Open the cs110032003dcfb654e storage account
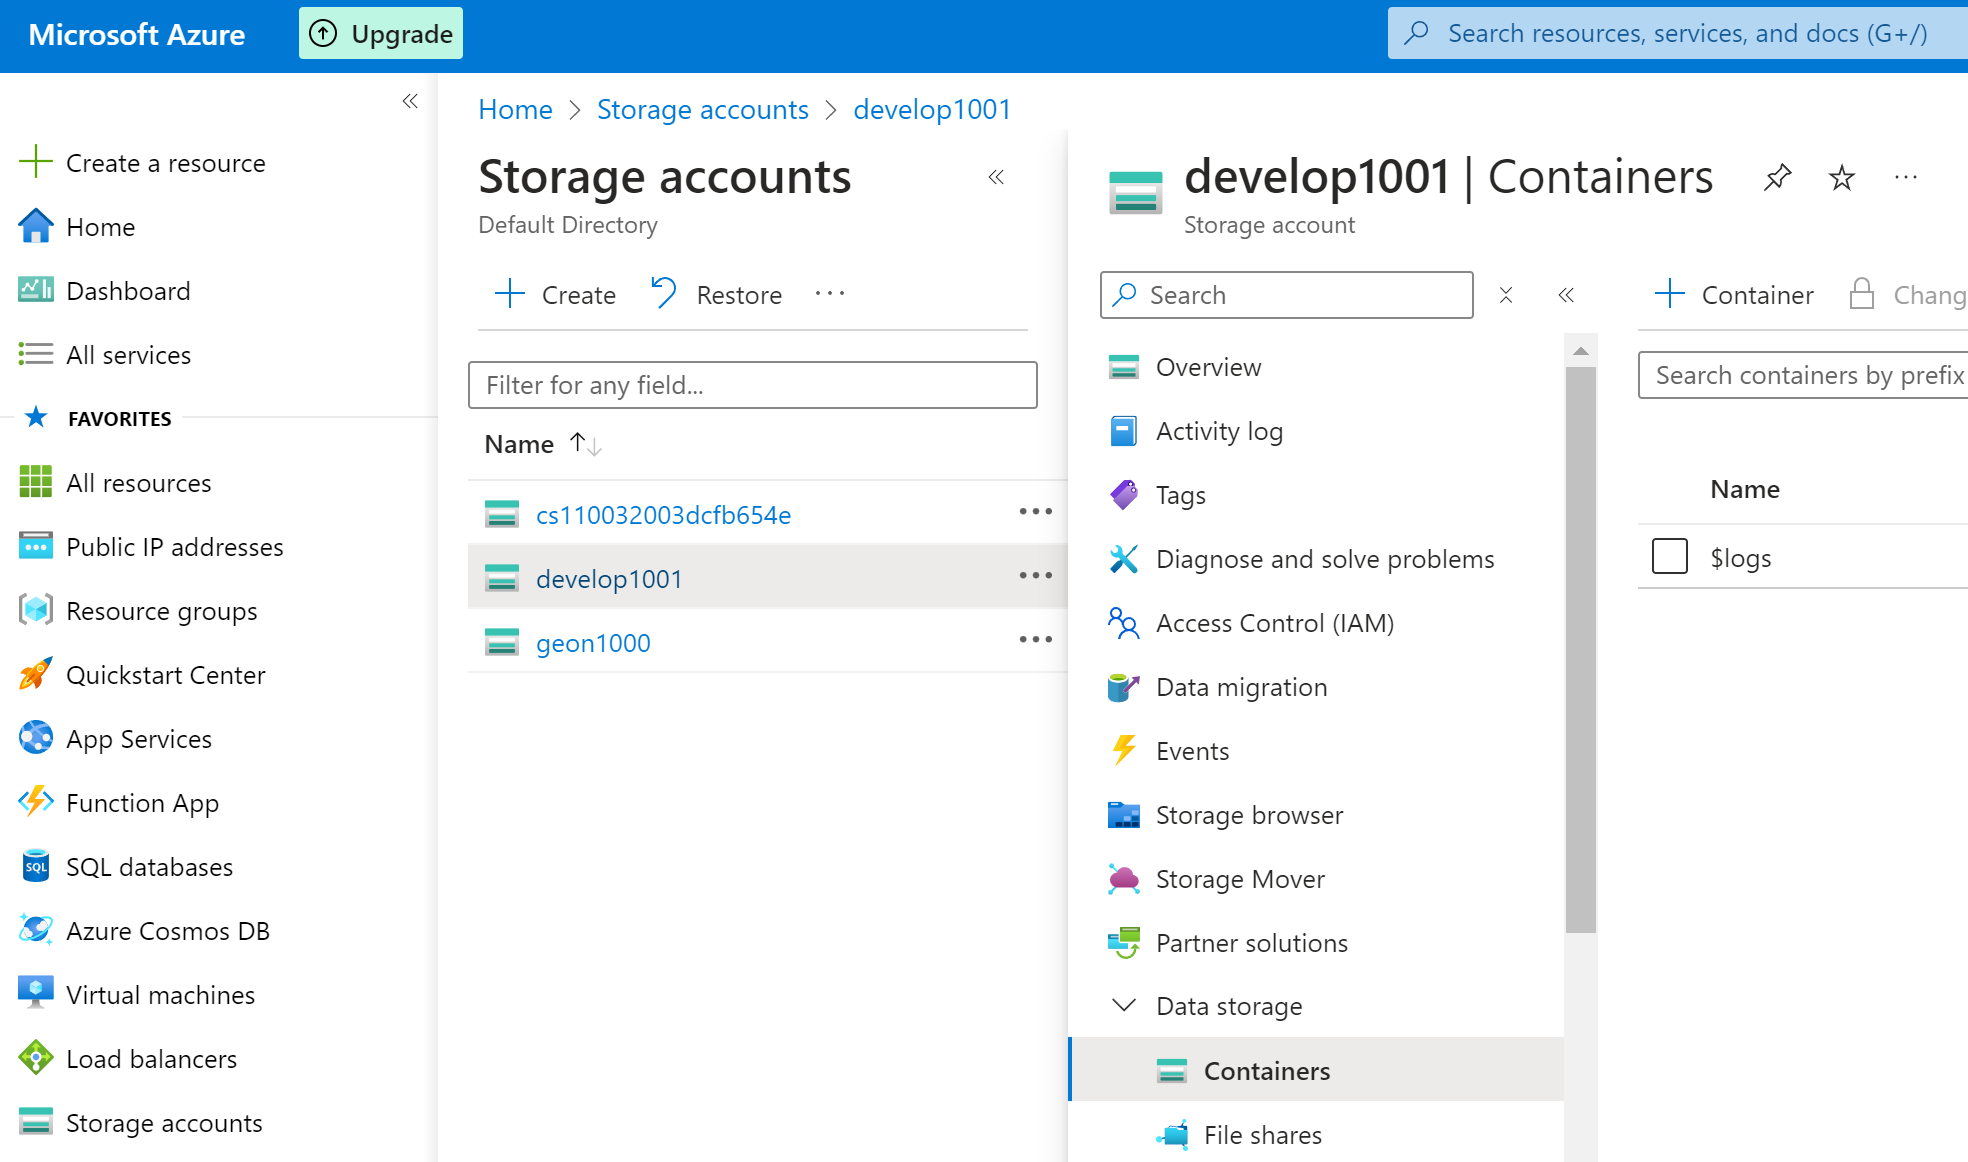Viewport: 1968px width, 1162px height. click(663, 515)
